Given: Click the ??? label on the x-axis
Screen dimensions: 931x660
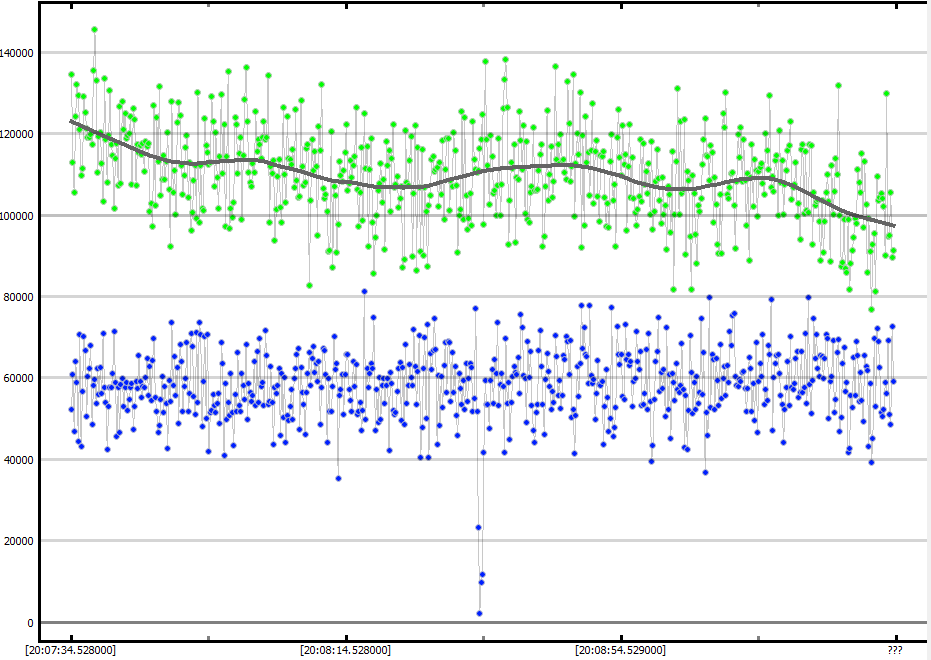Looking at the screenshot, I should 896,650.
